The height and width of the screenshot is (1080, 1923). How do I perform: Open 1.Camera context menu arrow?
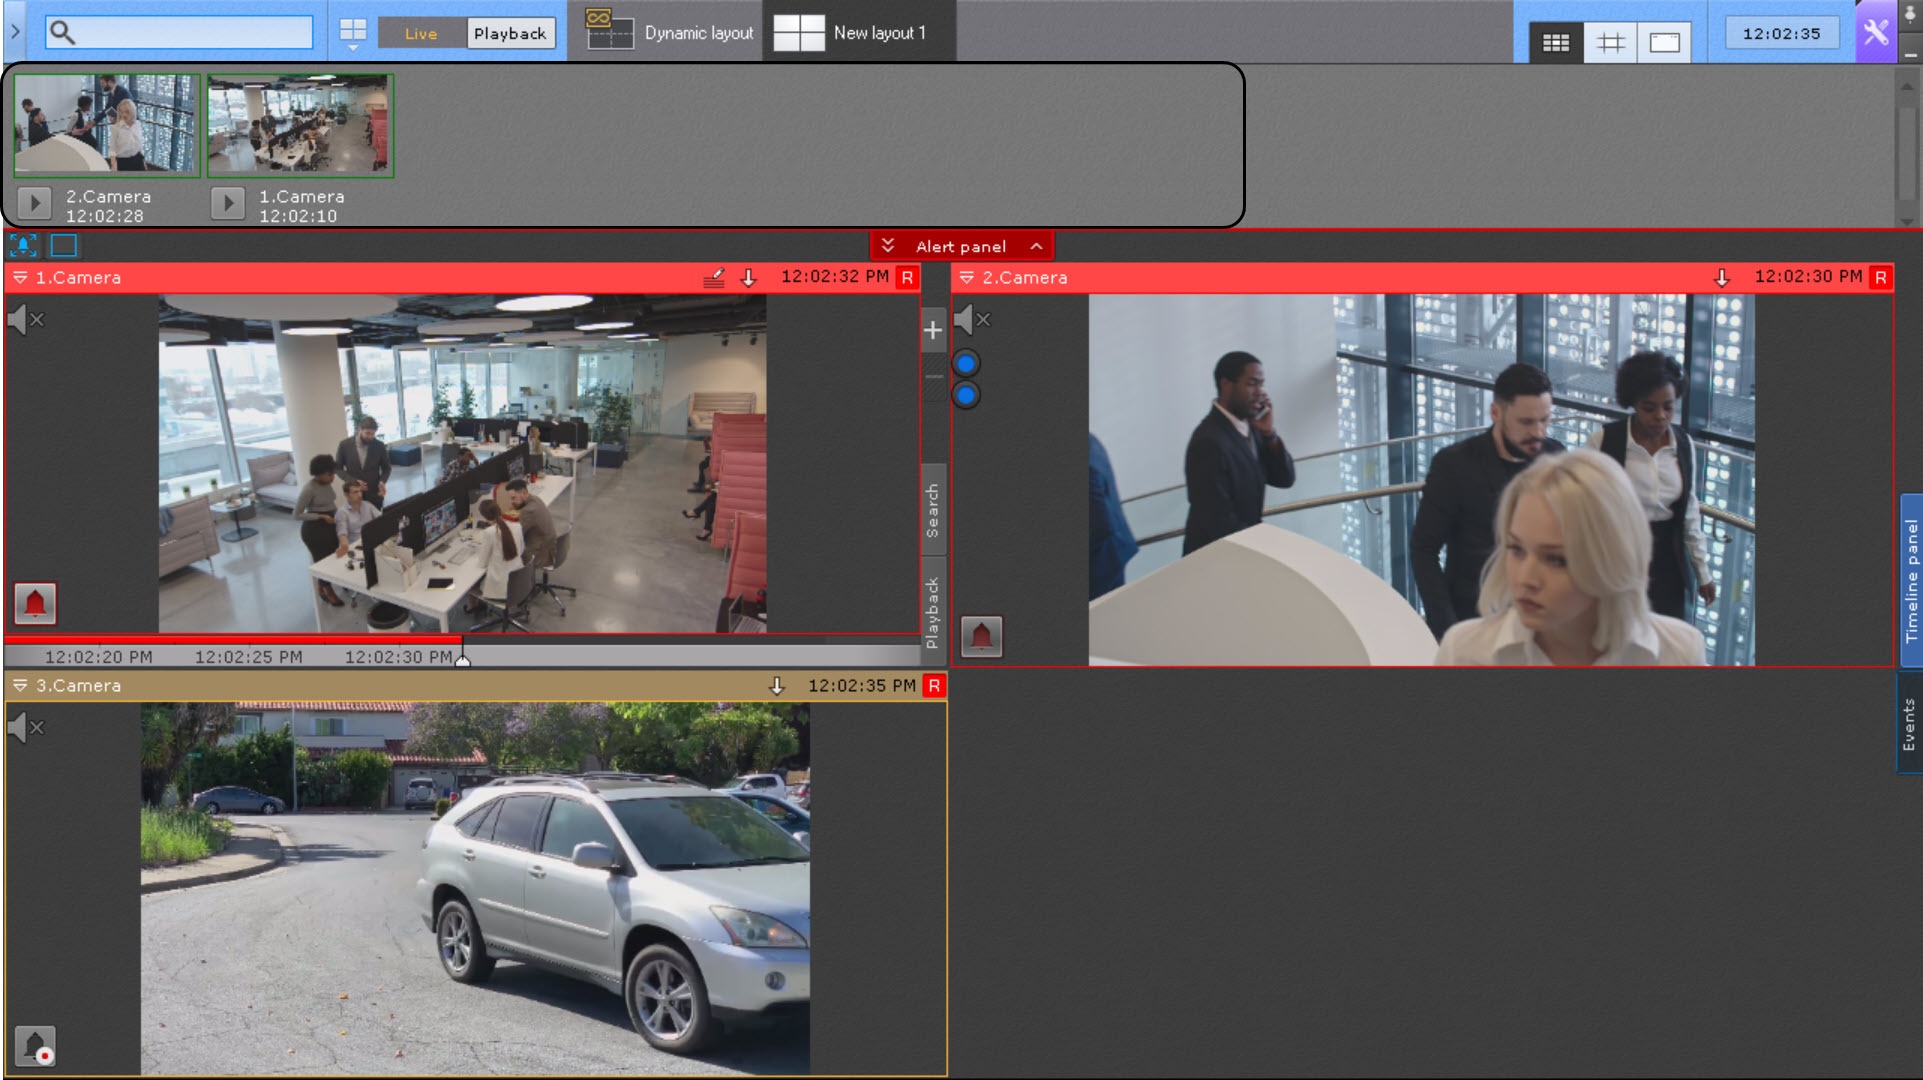click(x=20, y=278)
